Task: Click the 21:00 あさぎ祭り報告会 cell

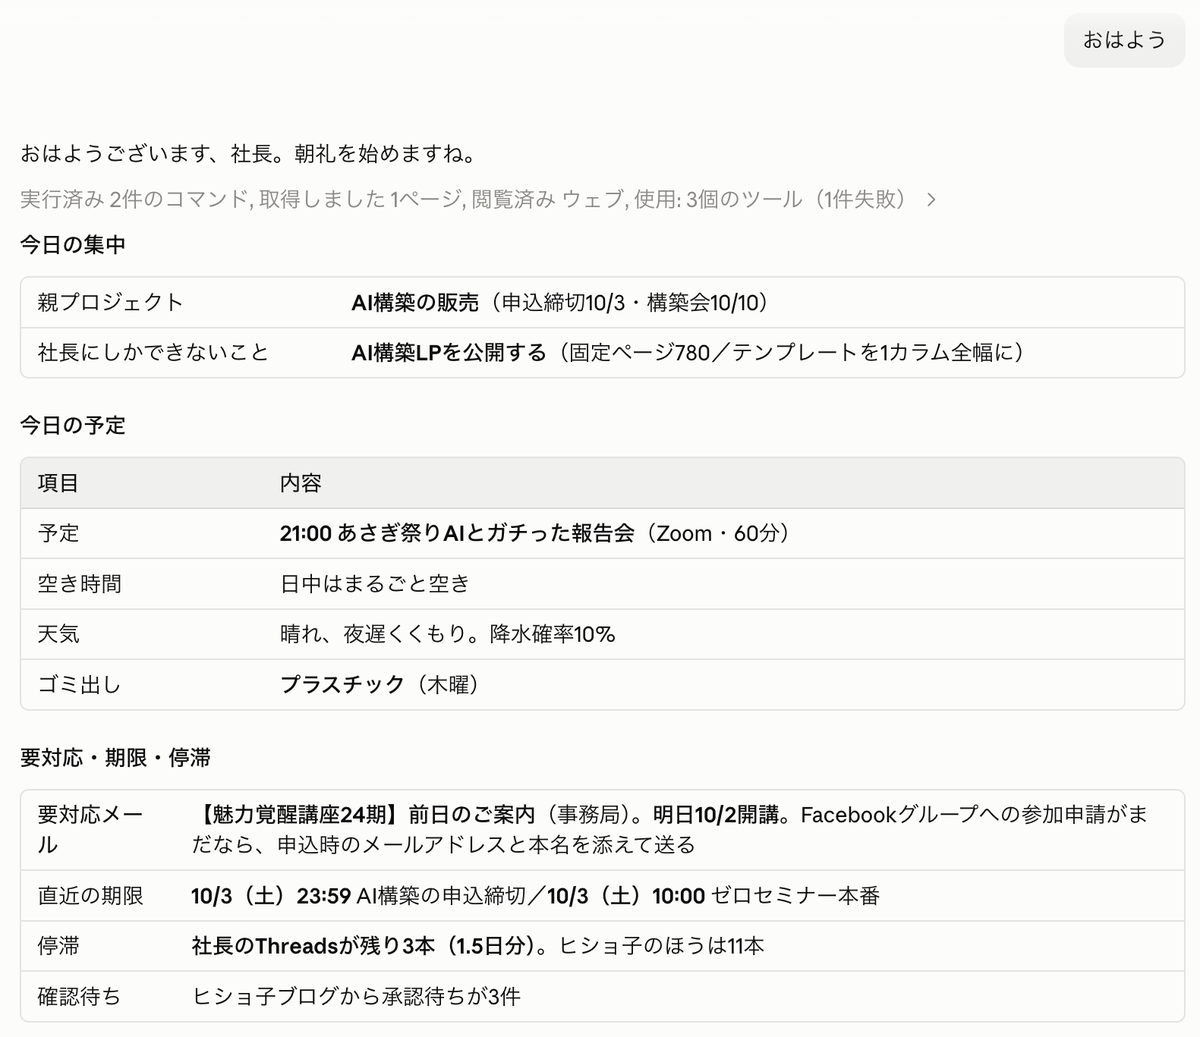Action: point(535,533)
